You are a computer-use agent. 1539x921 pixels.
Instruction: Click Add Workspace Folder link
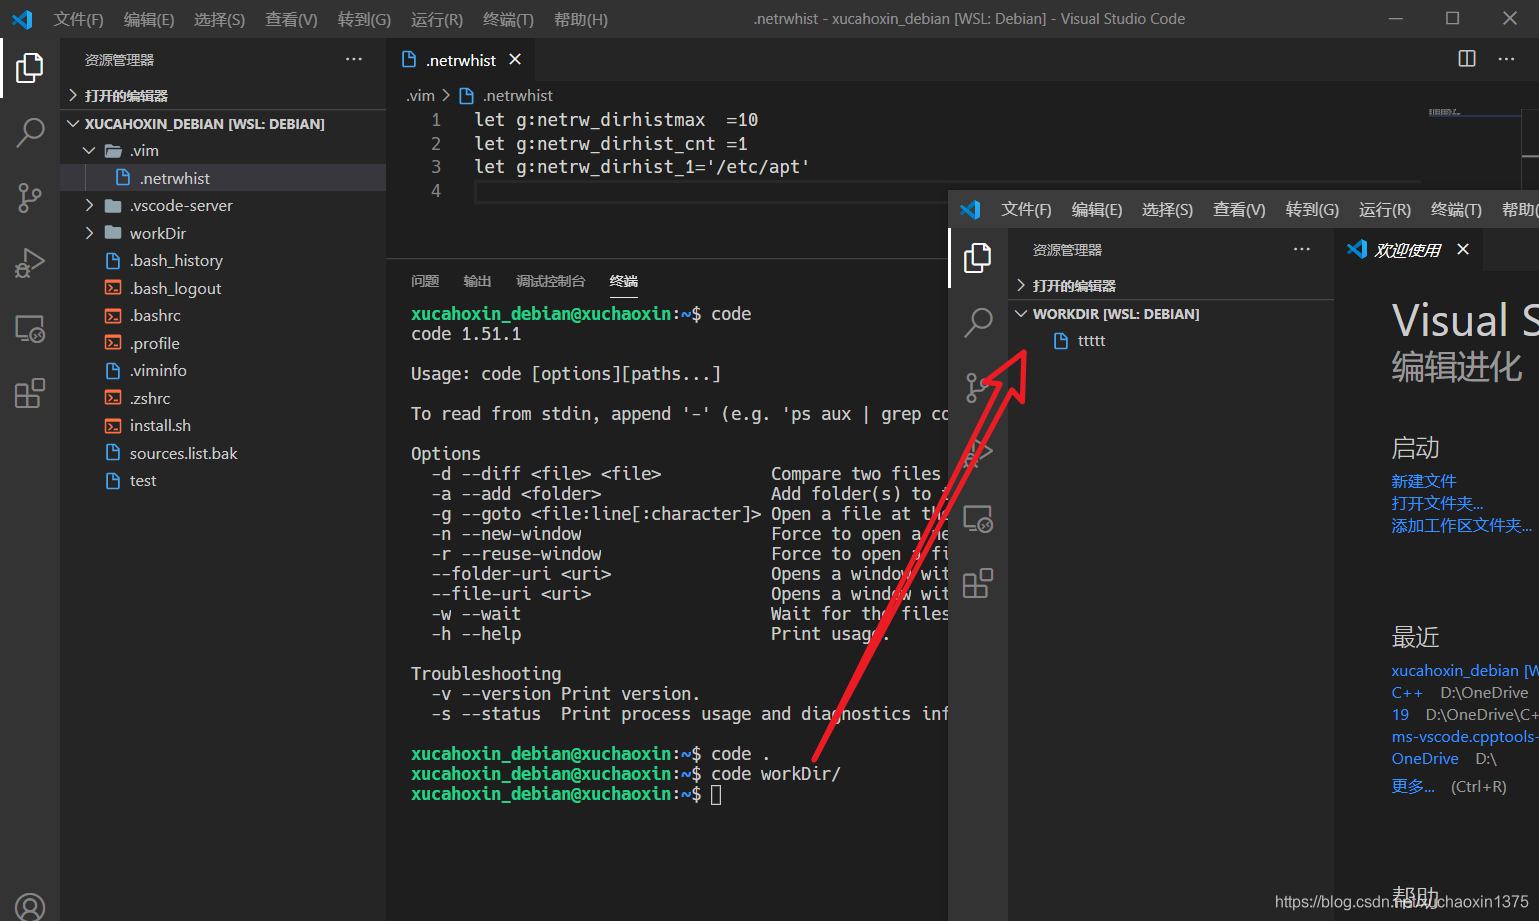1461,525
